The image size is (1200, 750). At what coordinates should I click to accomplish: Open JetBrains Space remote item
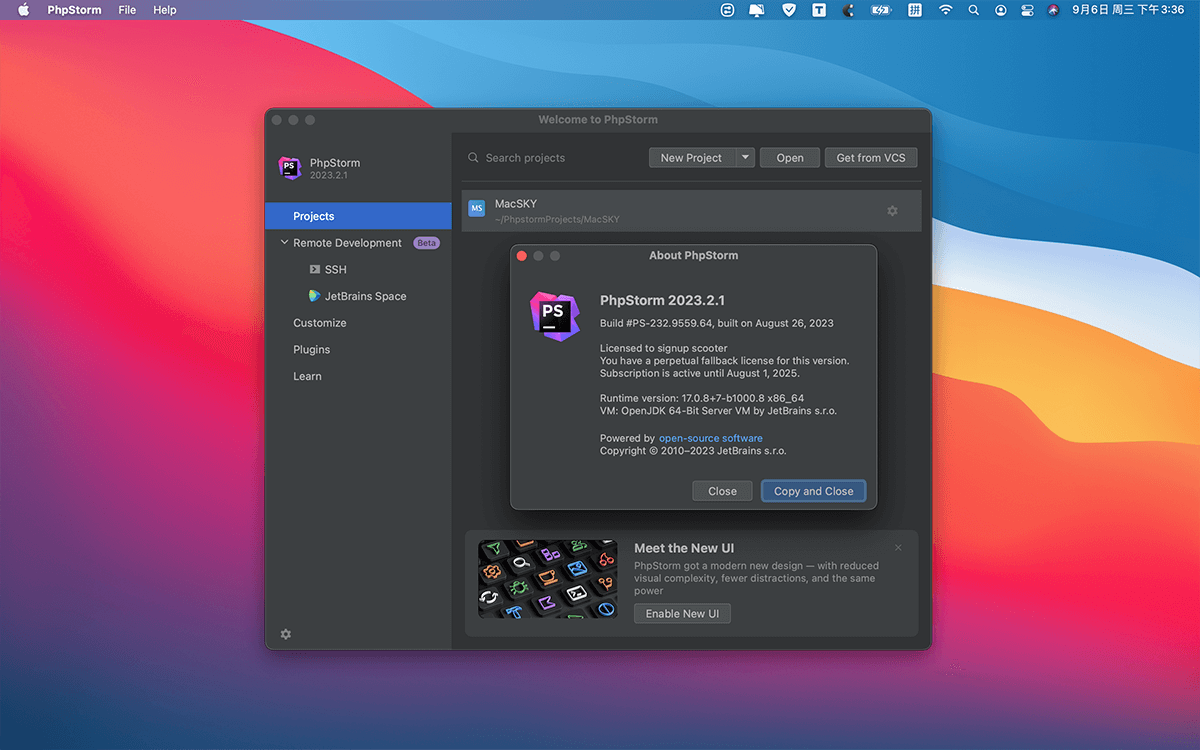(358, 296)
